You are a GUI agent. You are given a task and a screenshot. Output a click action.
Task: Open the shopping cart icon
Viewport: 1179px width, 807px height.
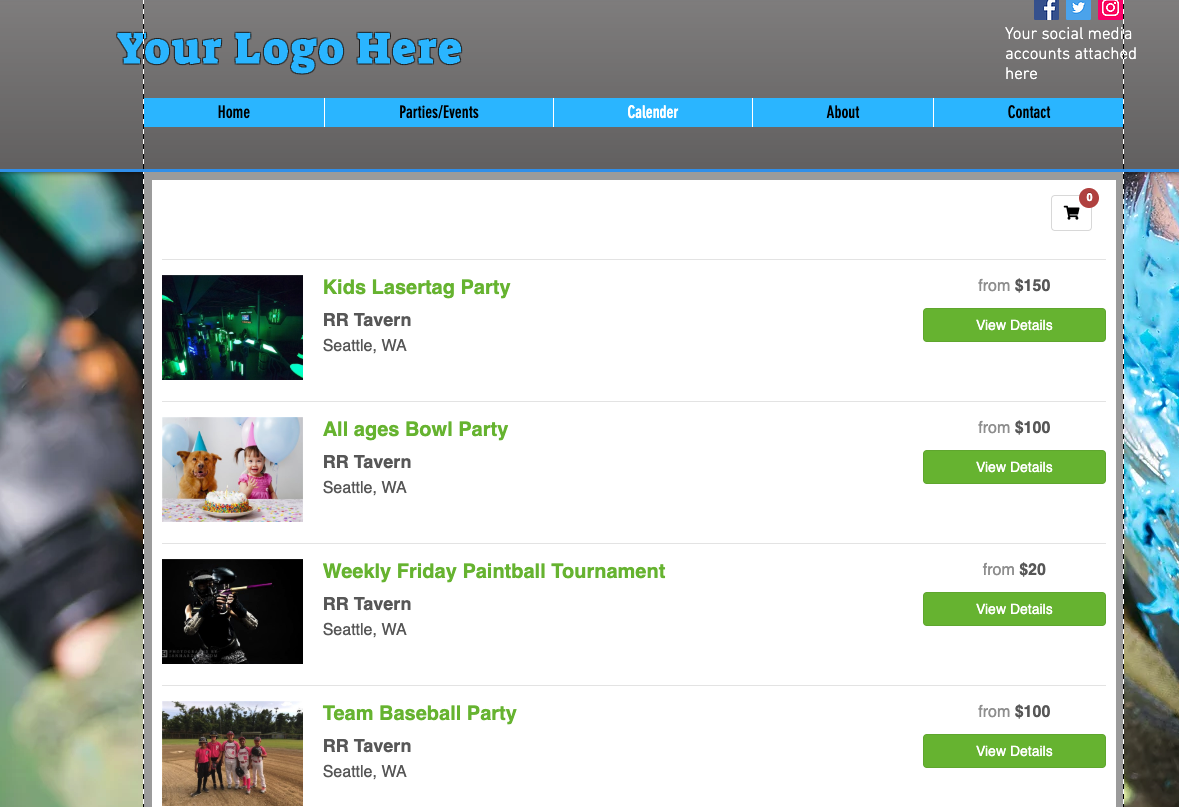click(x=1071, y=213)
